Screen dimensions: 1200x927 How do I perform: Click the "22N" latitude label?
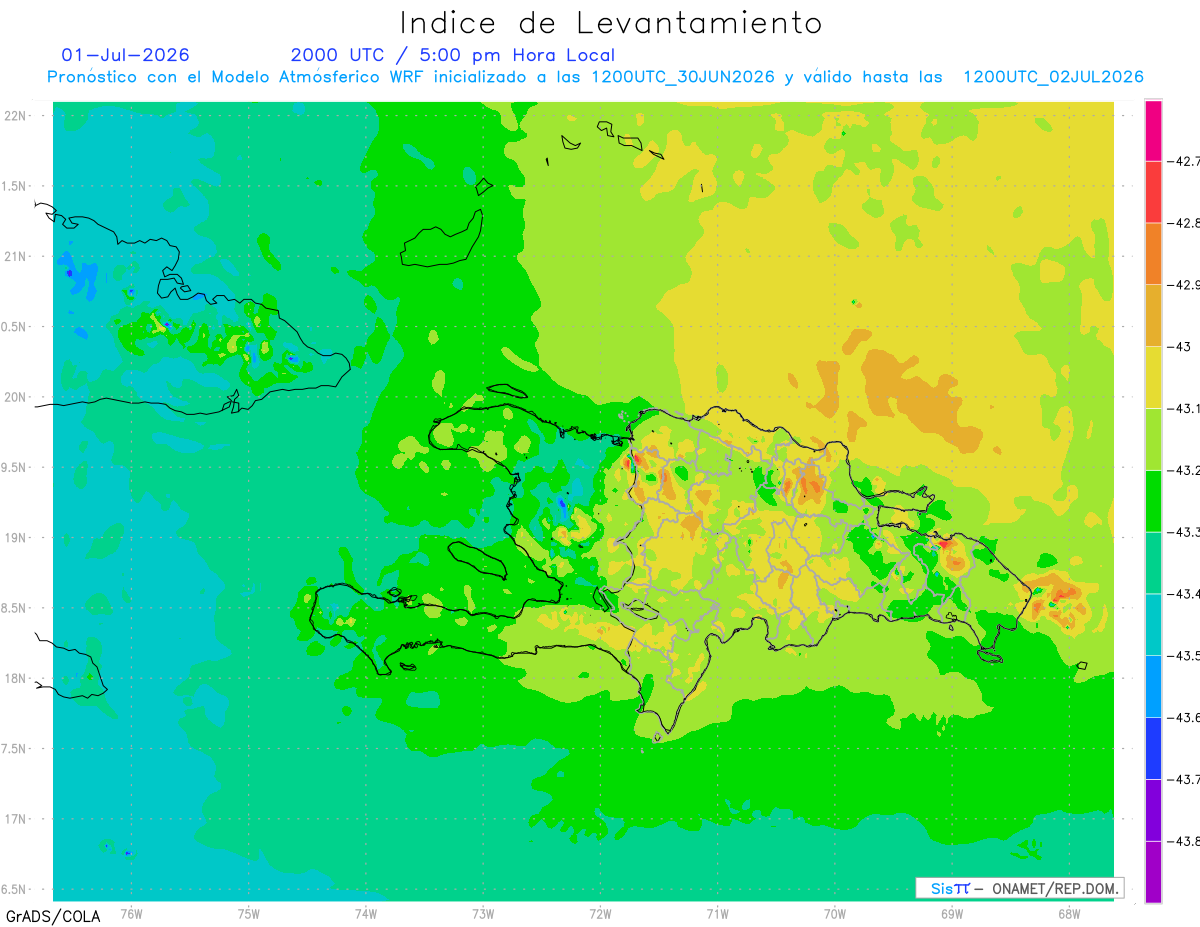16,116
